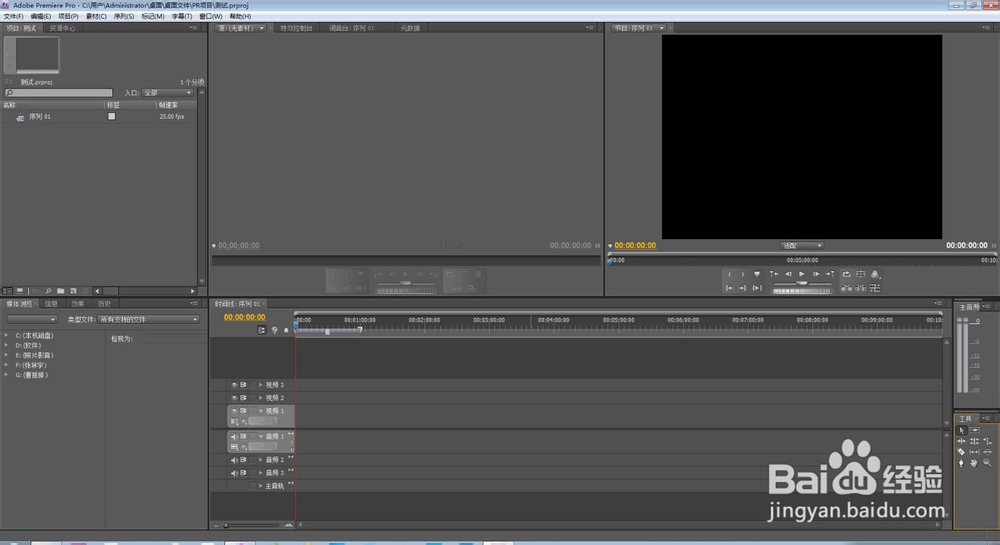This screenshot has width=1000, height=545.
Task: Set In point in program monitor
Action: [x=729, y=274]
